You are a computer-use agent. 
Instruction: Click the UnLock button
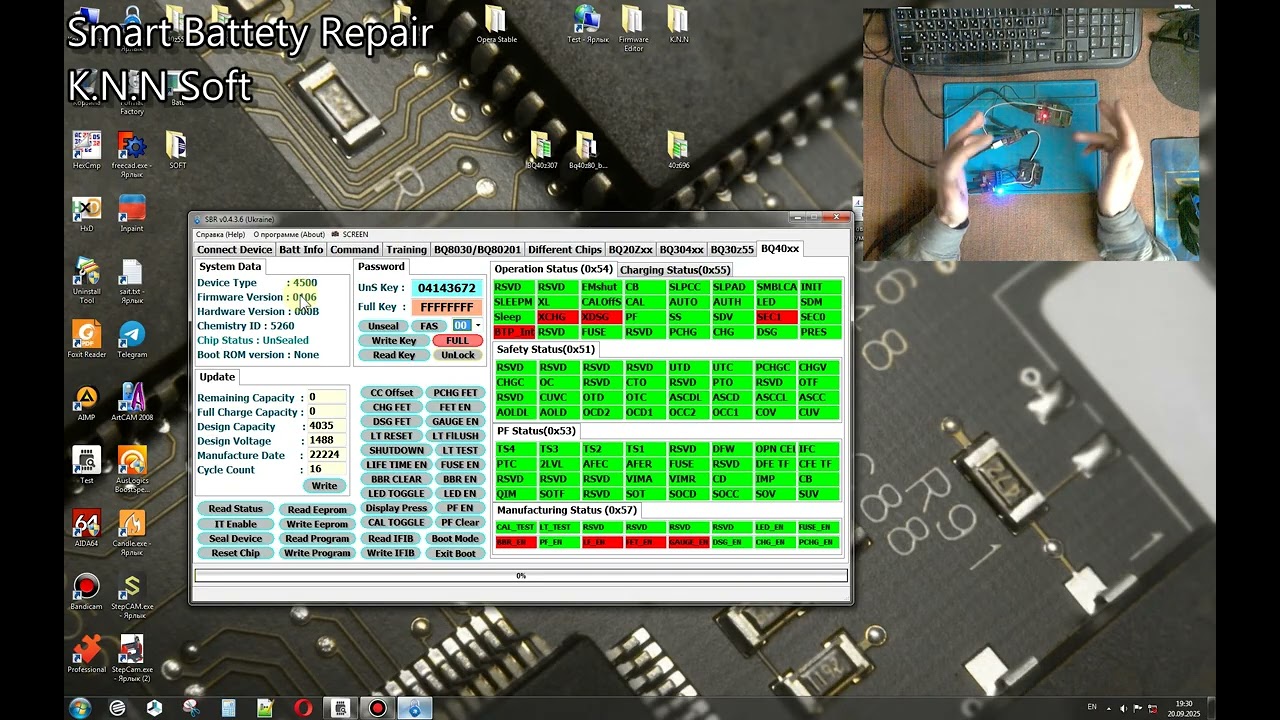(457, 355)
